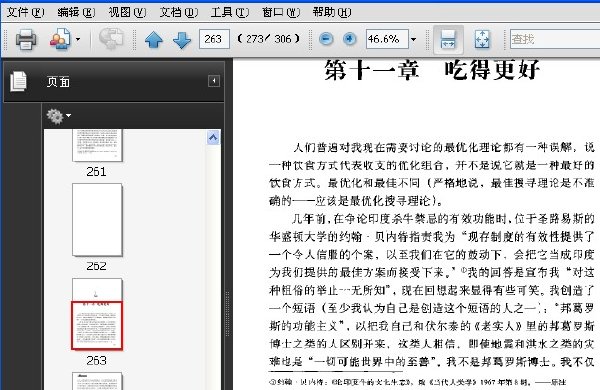
Task: Click the Print icon in toolbar
Action: coord(26,39)
